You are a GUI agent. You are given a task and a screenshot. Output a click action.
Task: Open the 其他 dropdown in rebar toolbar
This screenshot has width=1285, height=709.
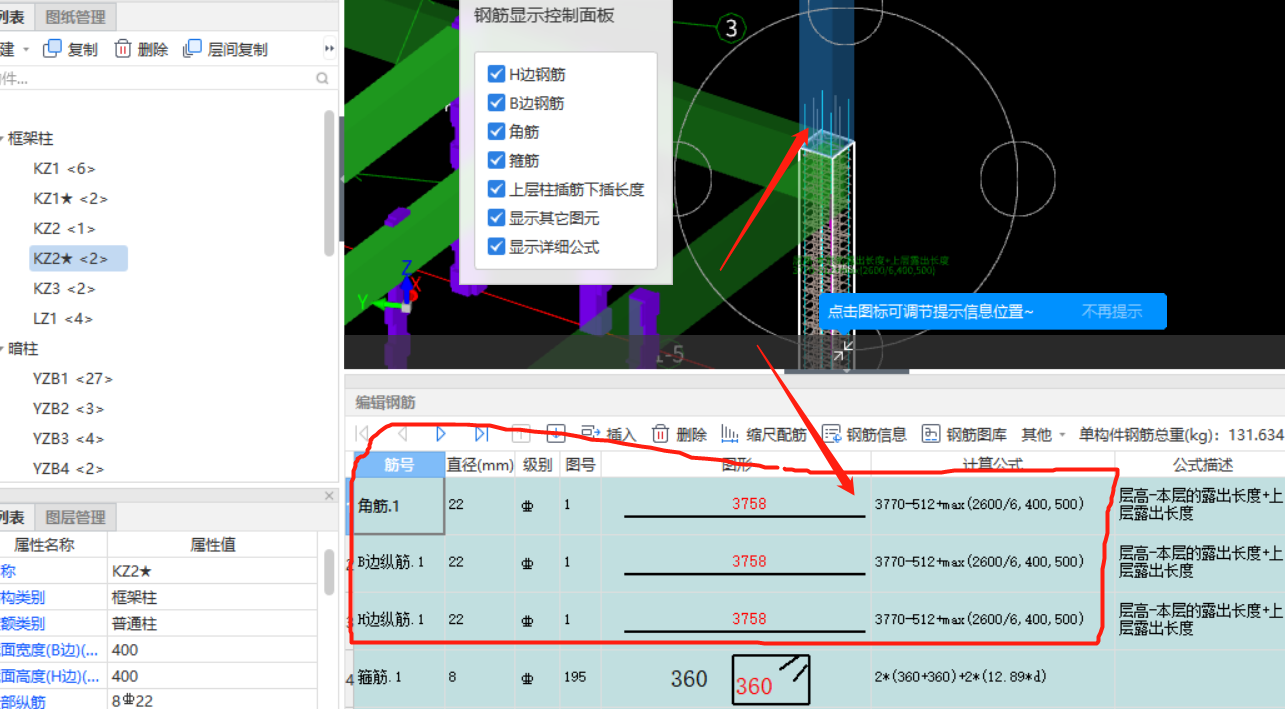pos(1043,434)
